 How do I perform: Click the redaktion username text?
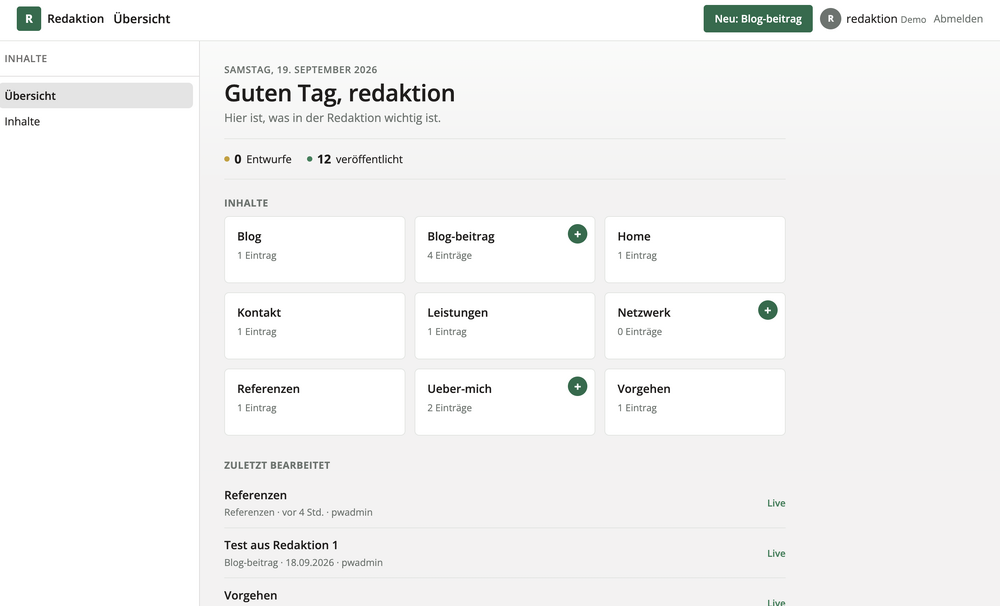pos(871,19)
